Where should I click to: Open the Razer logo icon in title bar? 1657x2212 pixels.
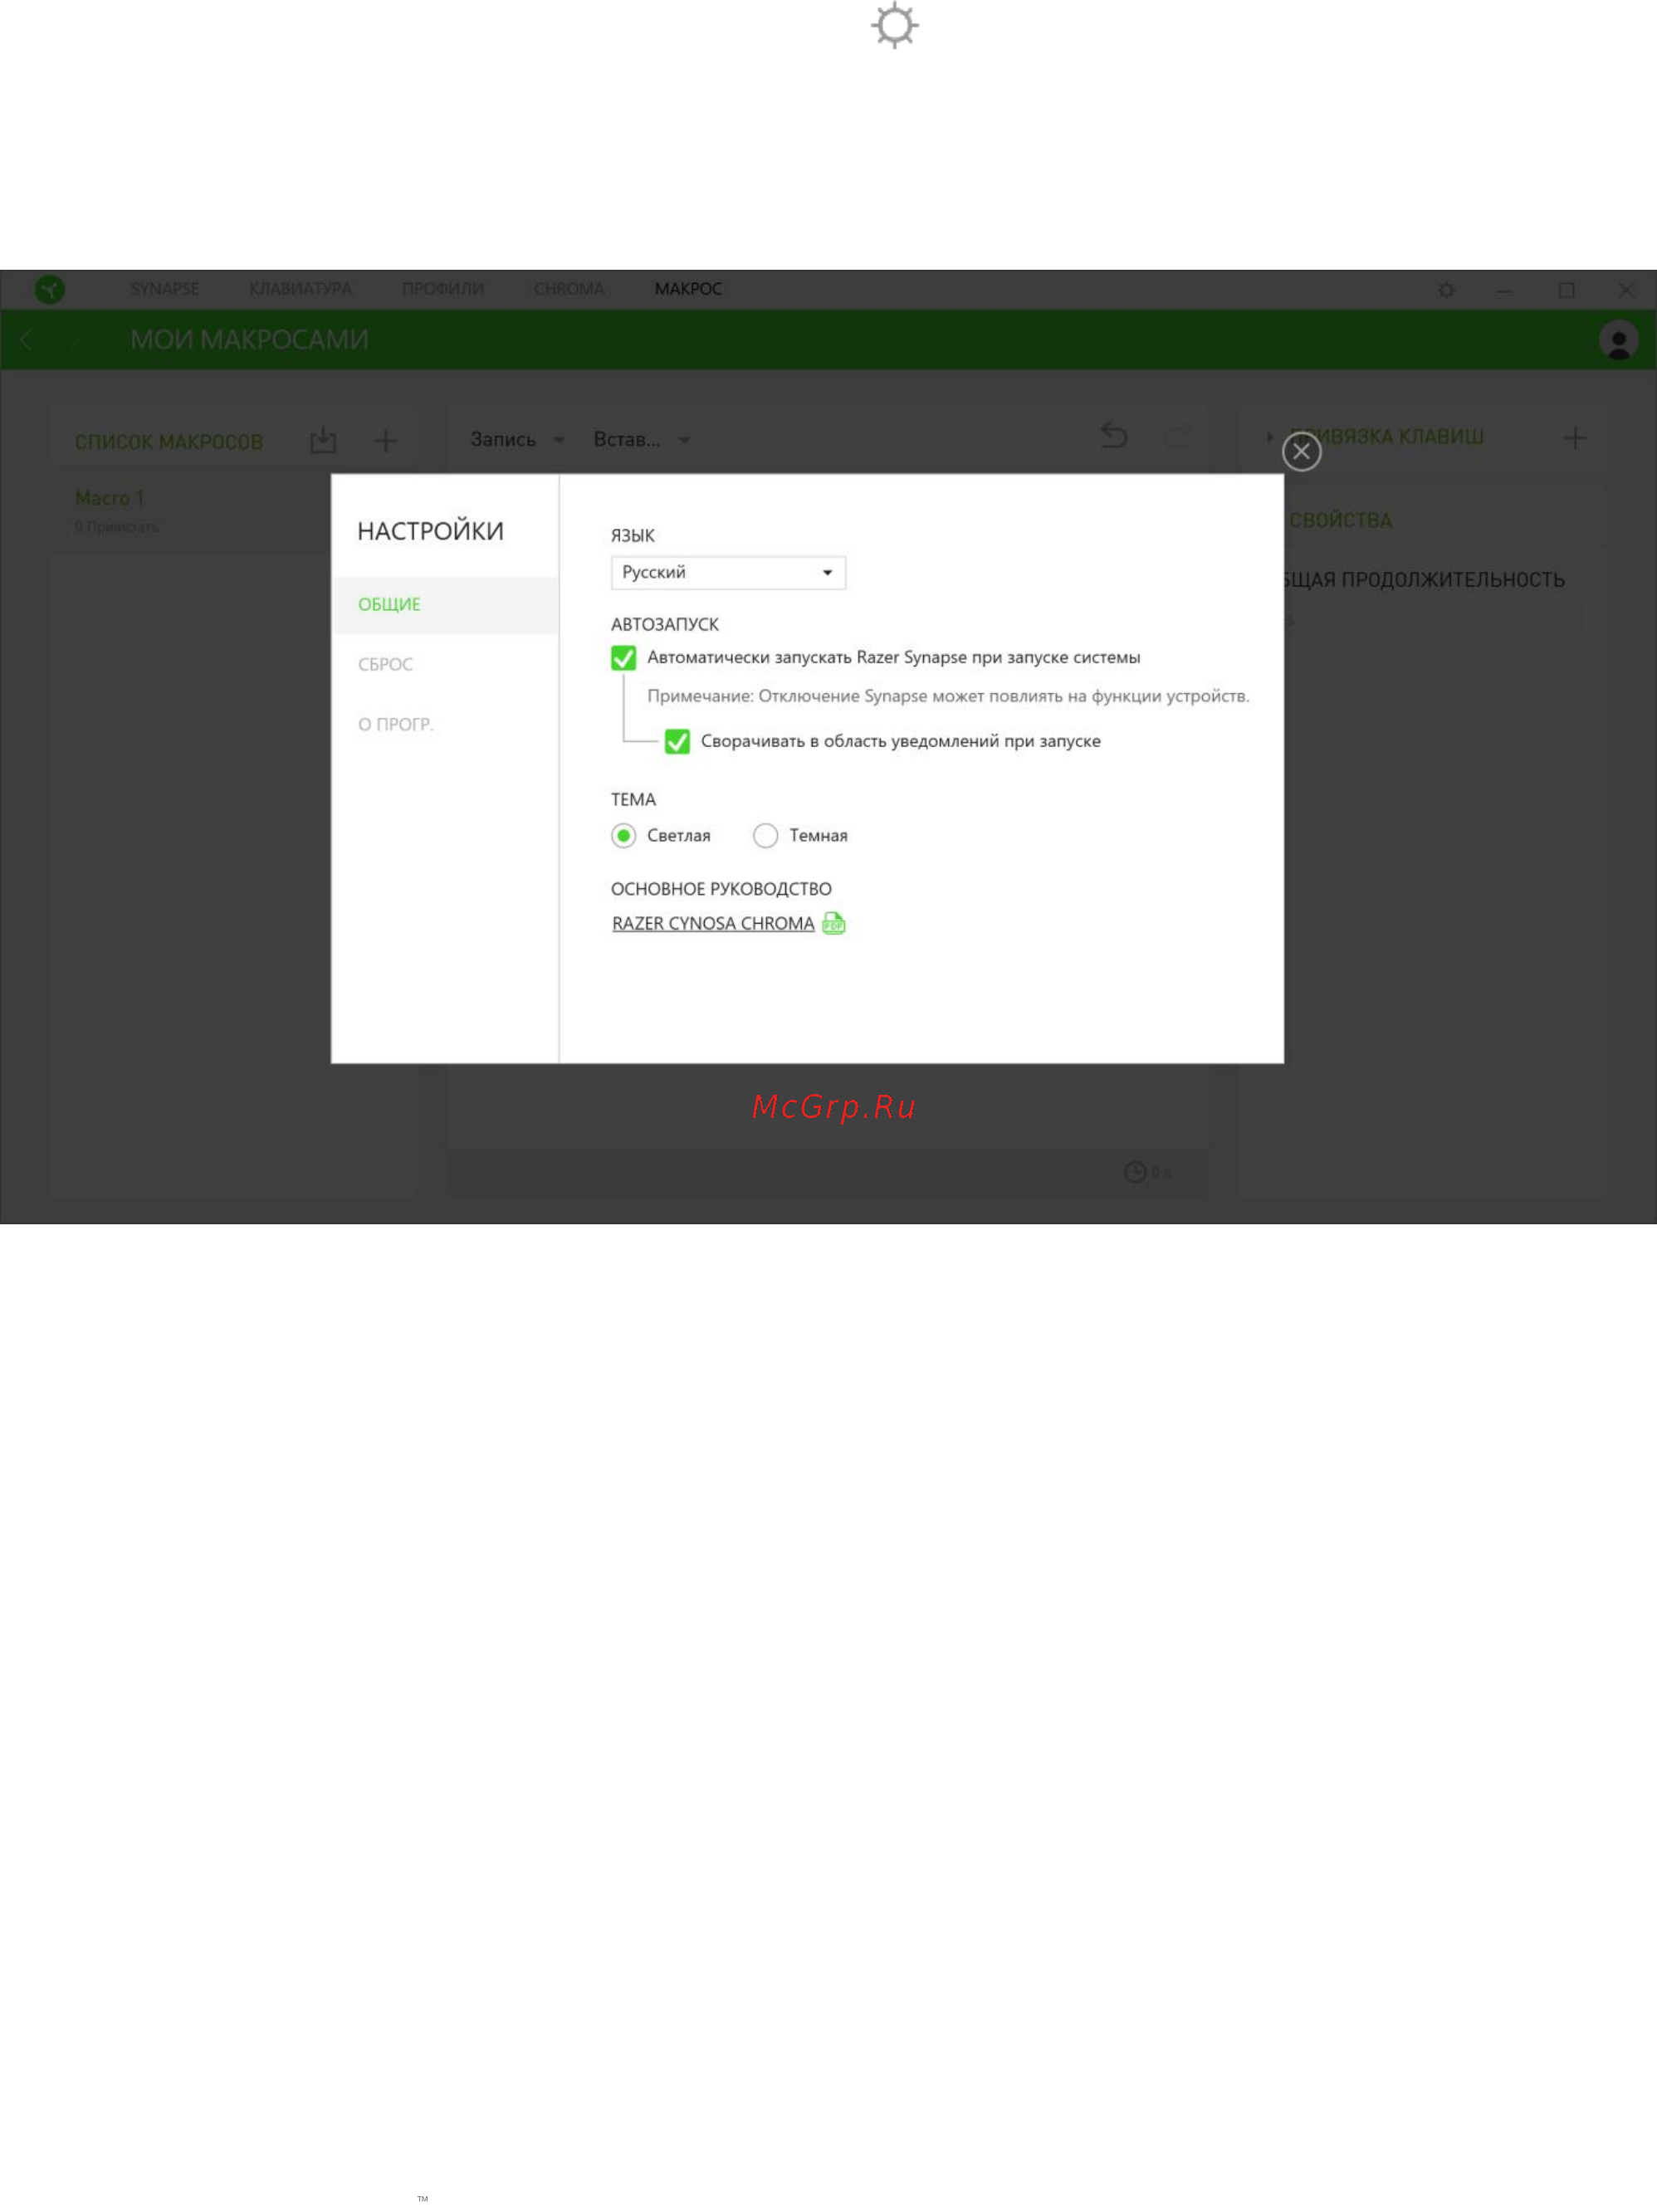click(49, 290)
